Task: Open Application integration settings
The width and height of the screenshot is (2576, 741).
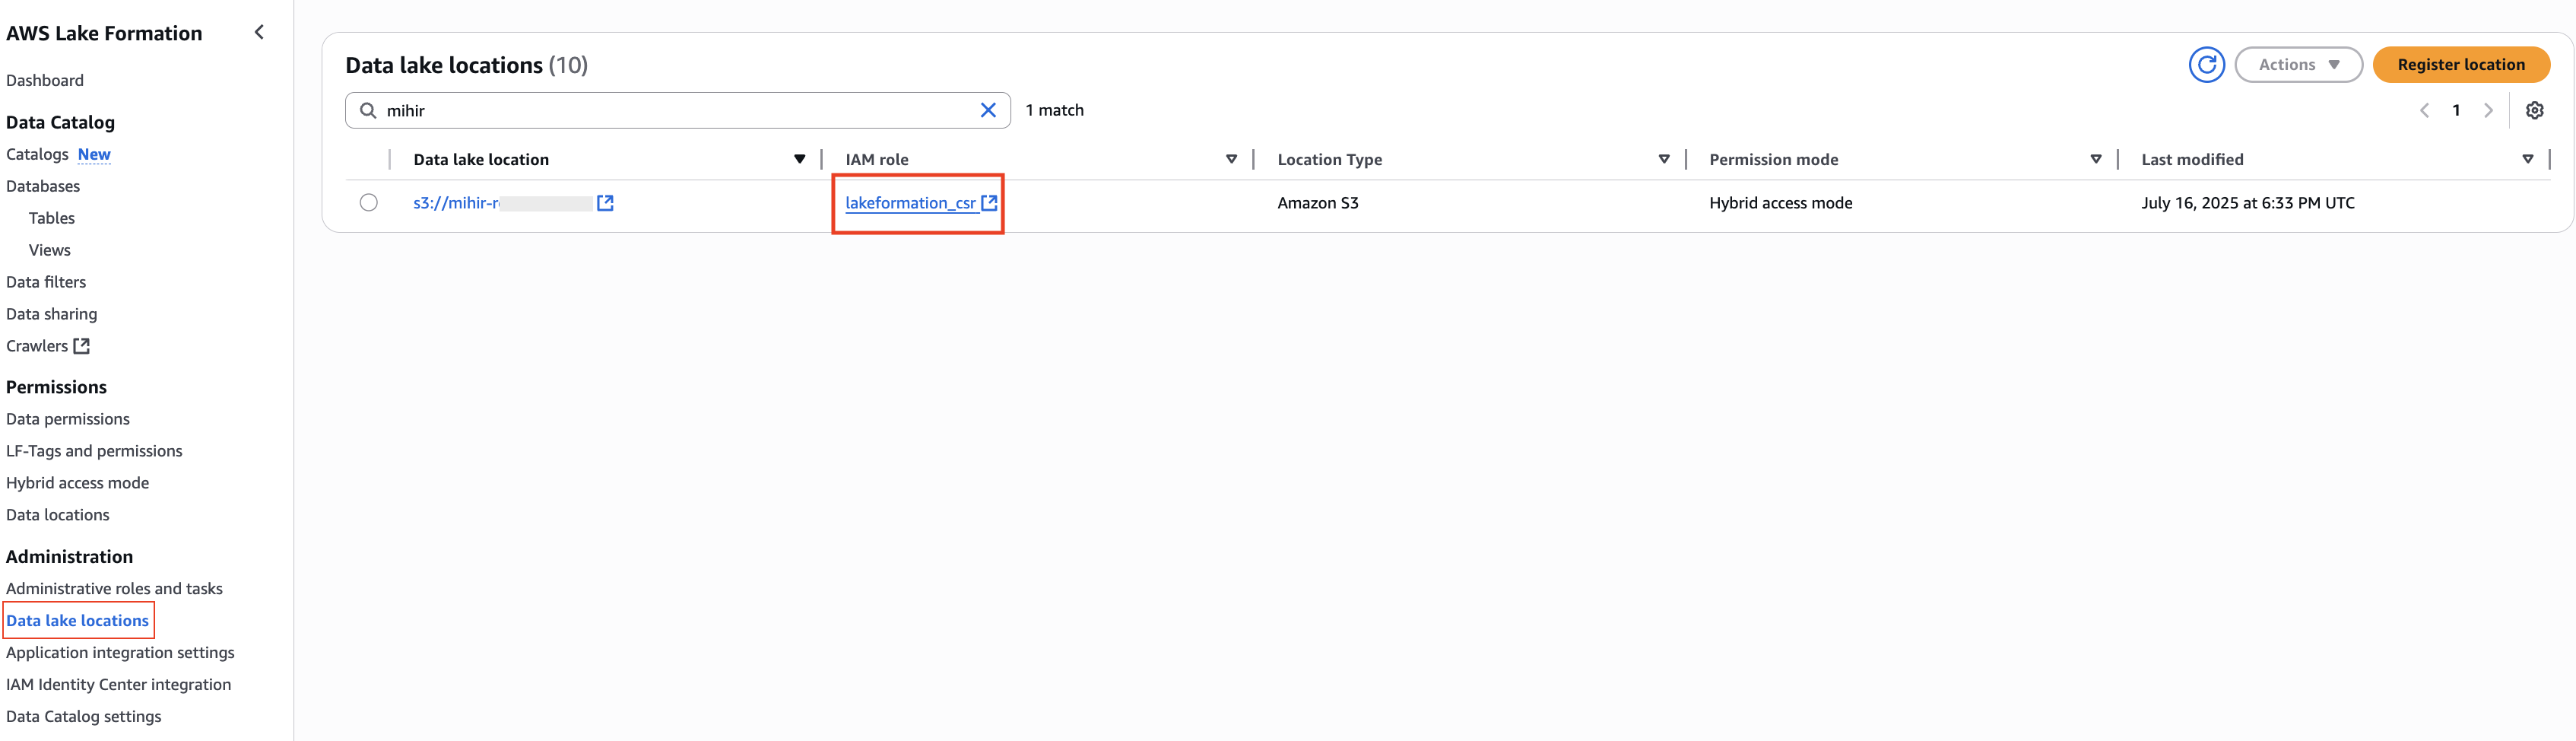Action: click(x=120, y=653)
